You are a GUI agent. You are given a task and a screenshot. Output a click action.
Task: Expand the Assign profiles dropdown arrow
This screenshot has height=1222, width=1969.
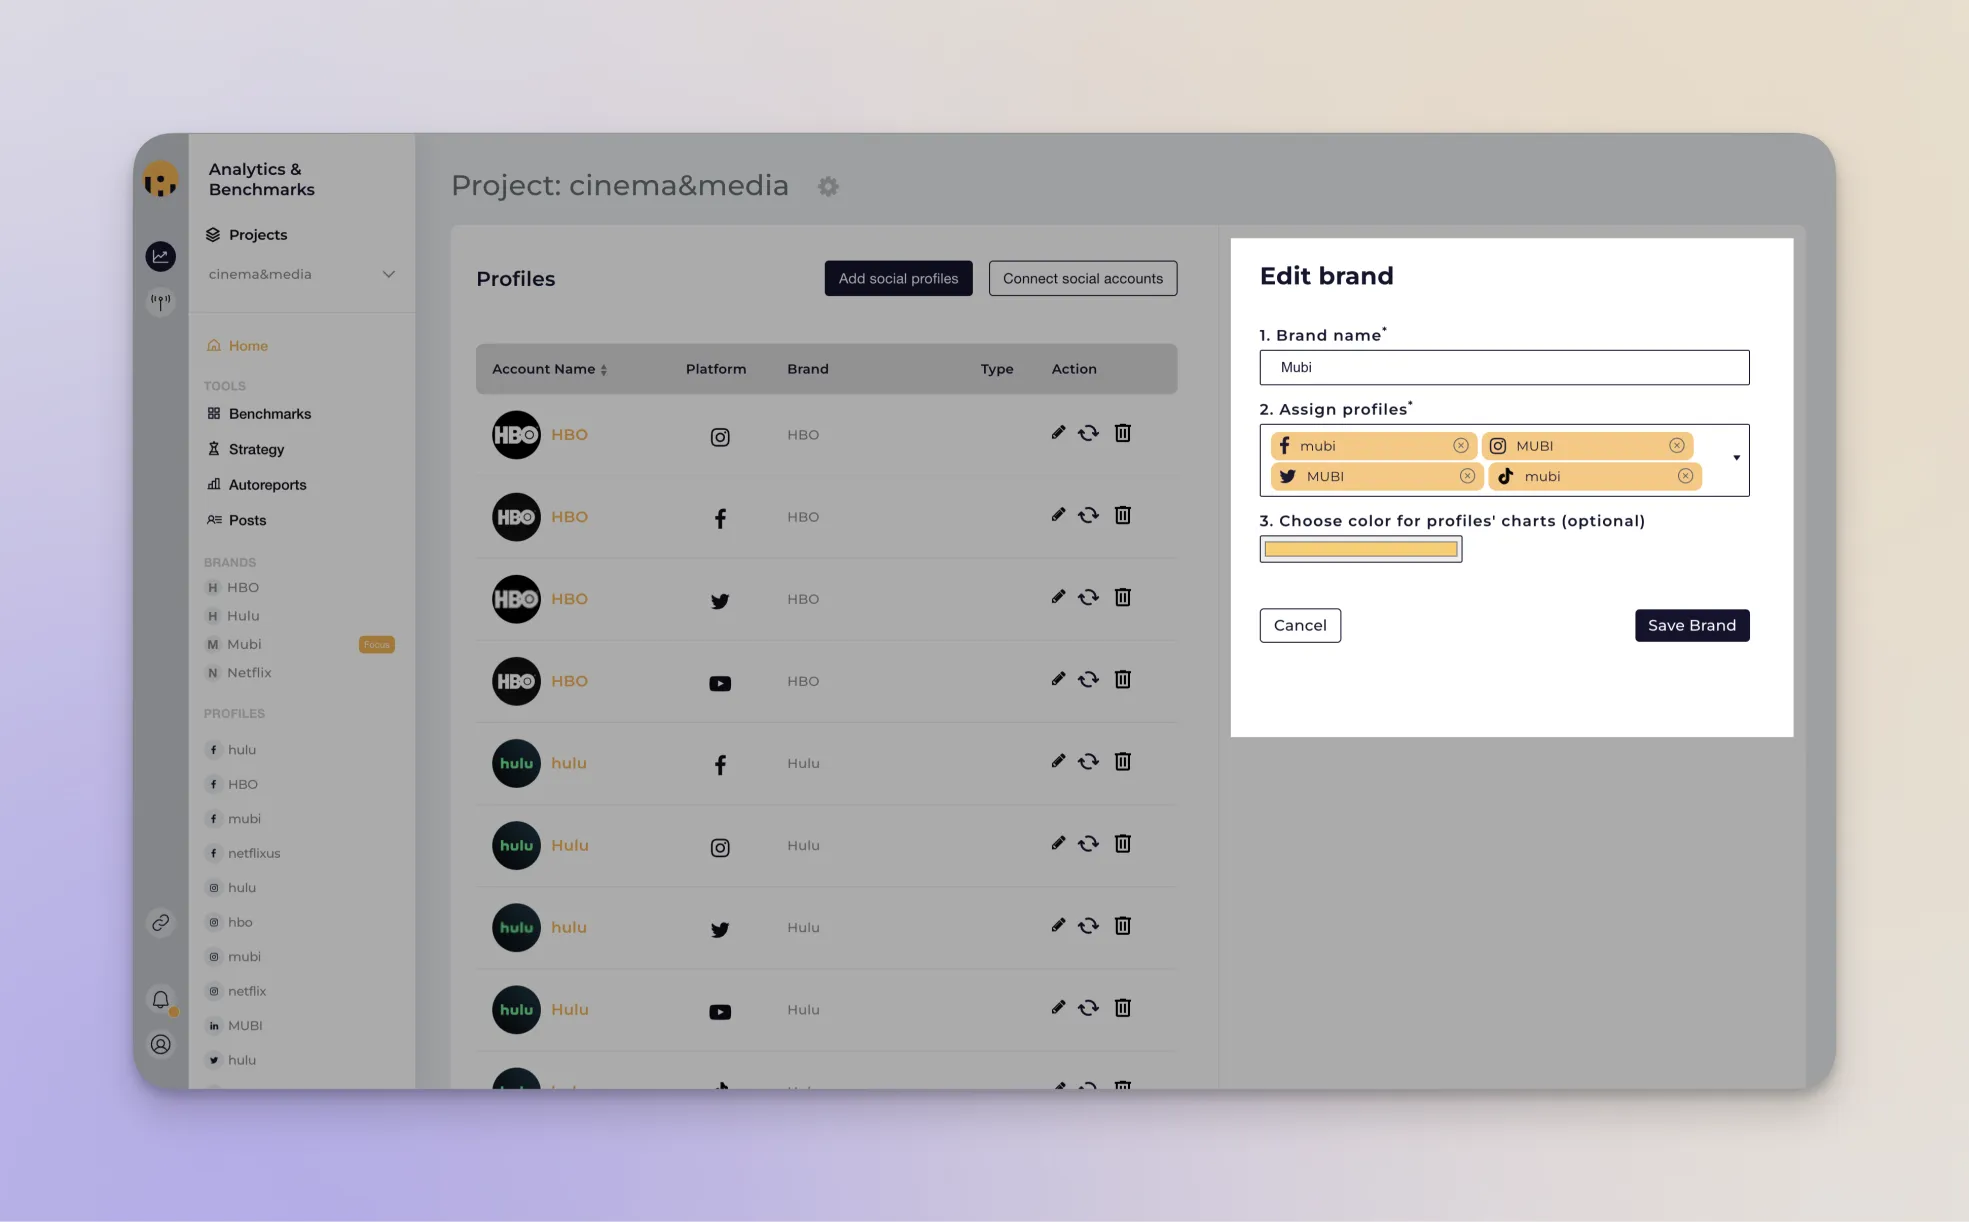click(x=1737, y=458)
